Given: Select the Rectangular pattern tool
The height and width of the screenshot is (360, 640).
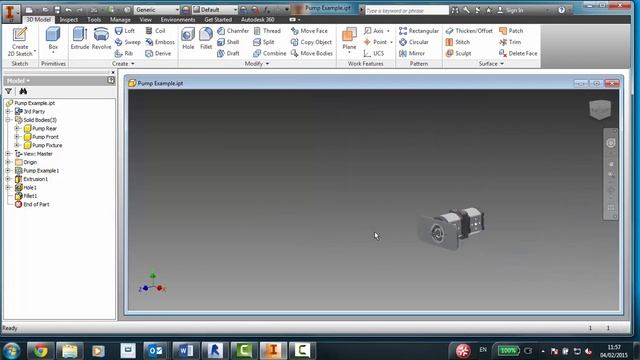Looking at the screenshot, I should pyautogui.click(x=419, y=31).
